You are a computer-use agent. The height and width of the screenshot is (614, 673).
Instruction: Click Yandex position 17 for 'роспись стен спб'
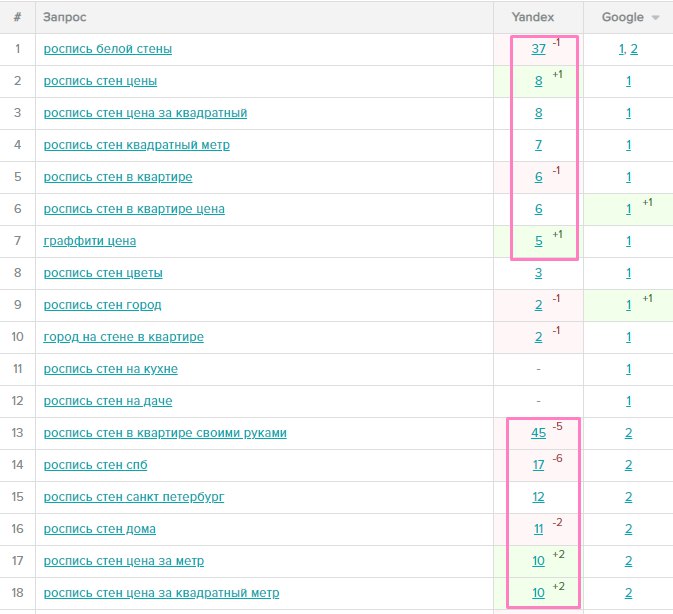(539, 465)
